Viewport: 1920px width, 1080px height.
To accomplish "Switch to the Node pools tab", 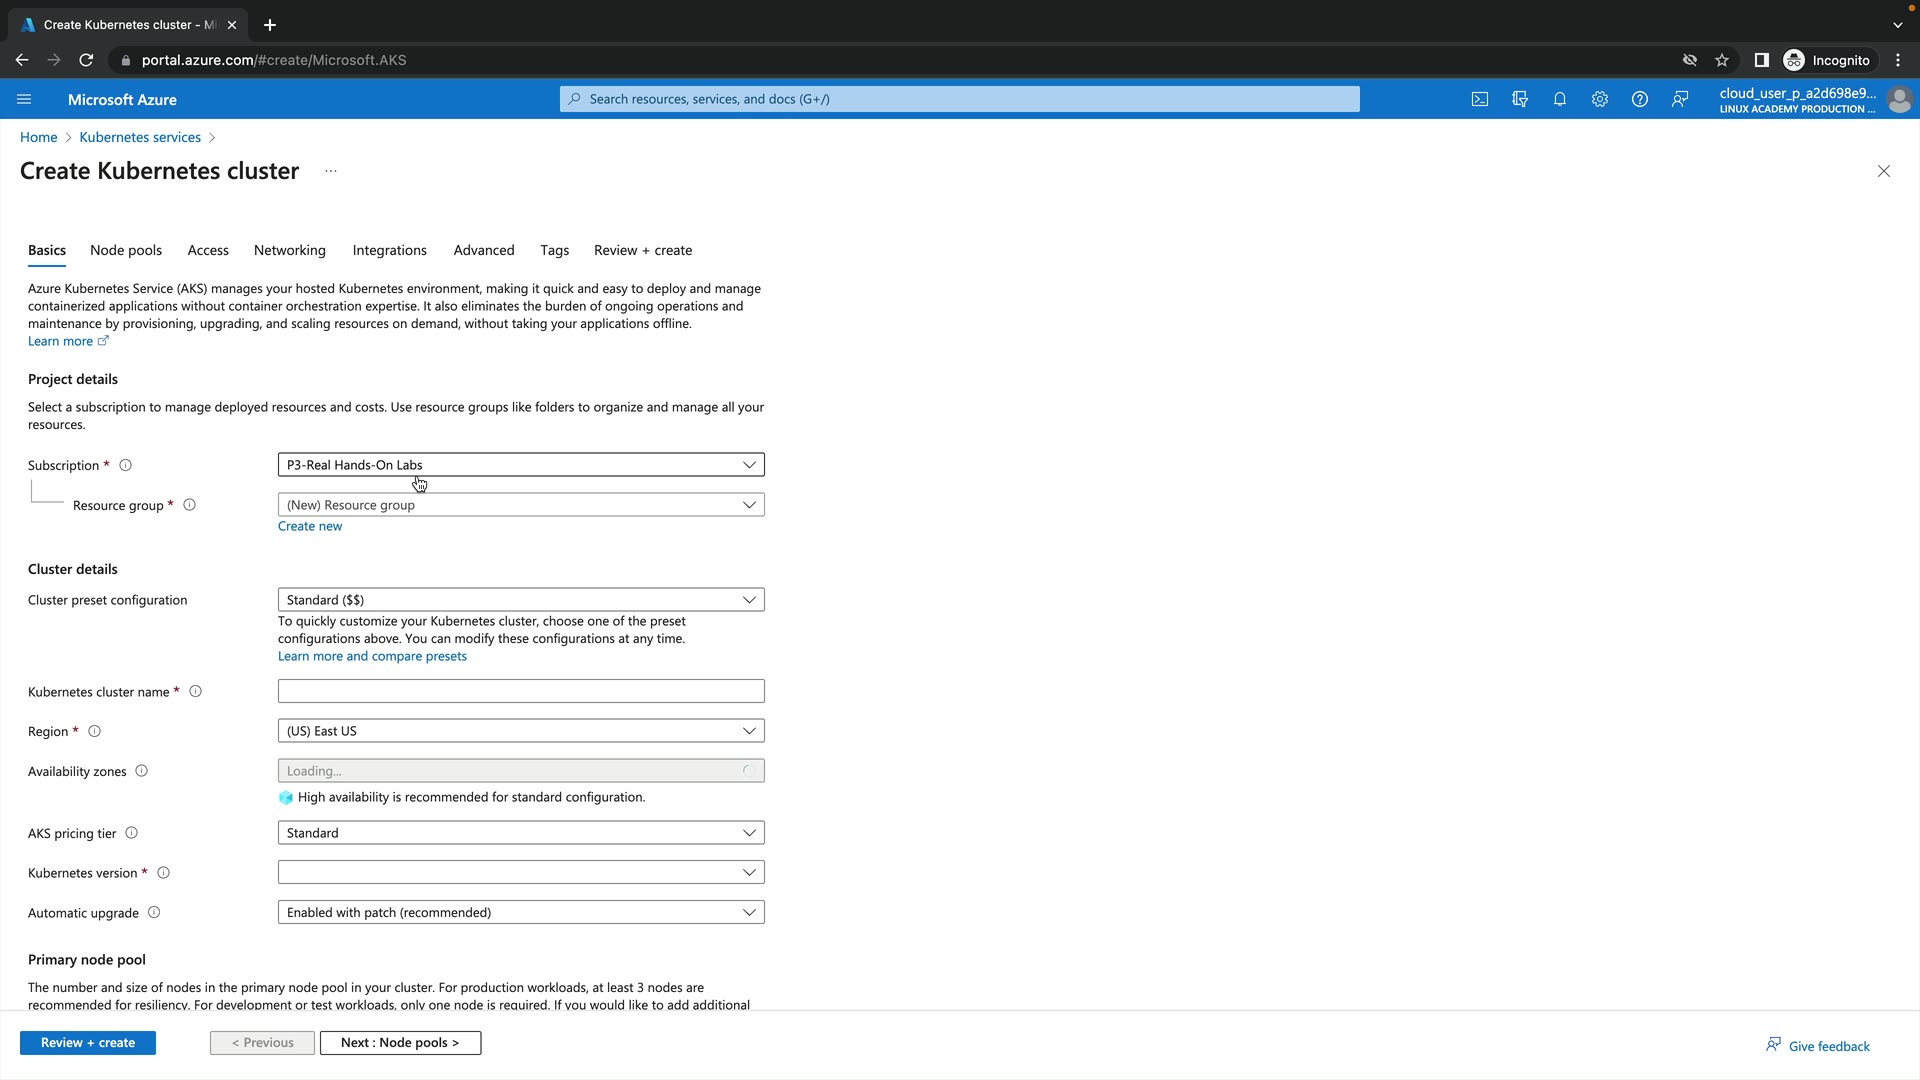I will tap(125, 250).
